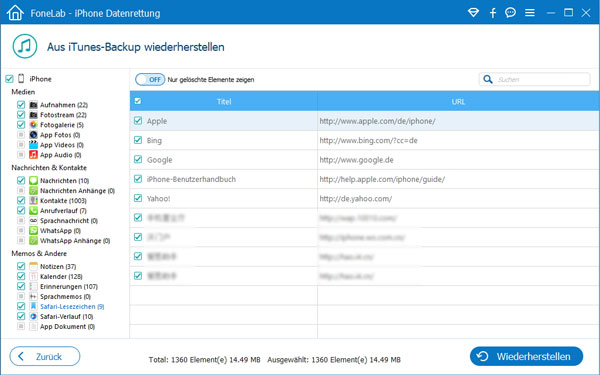Image resolution: width=600 pixels, height=375 pixels.
Task: Sort by the Titel column header
Action: pos(223,101)
